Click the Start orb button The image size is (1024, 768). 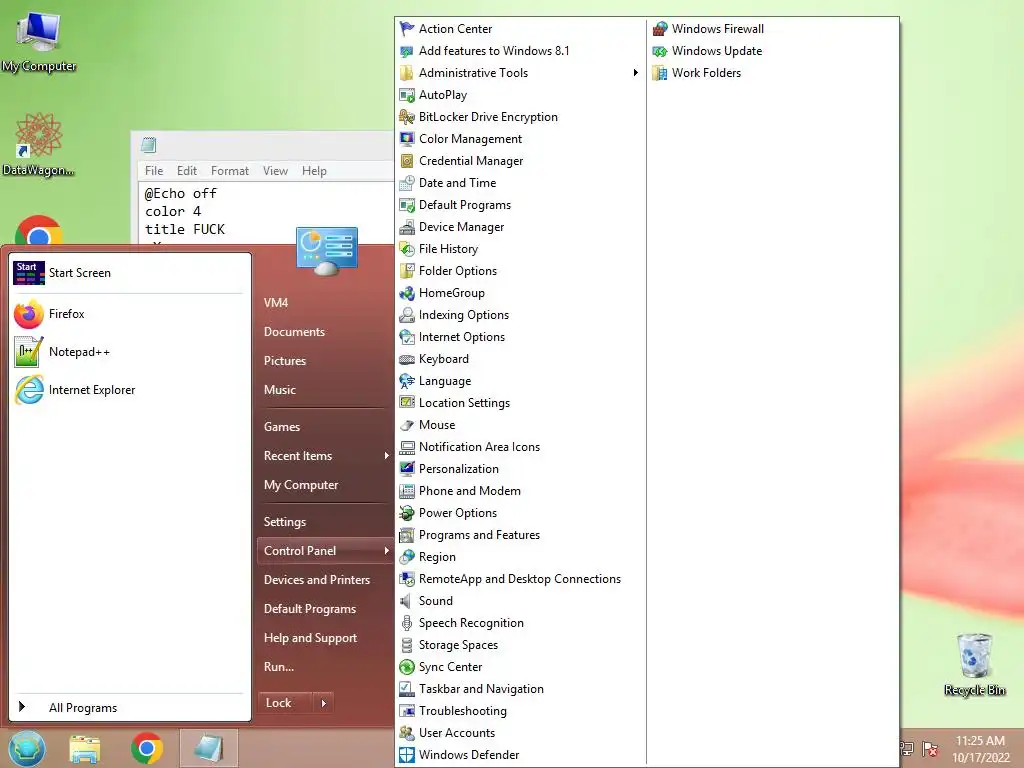point(27,748)
